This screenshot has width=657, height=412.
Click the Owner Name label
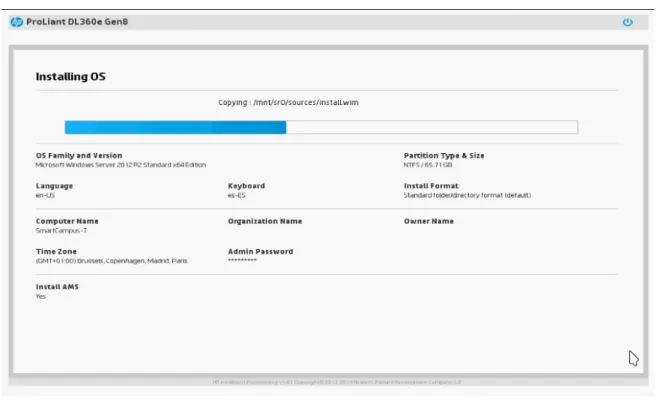click(x=429, y=221)
